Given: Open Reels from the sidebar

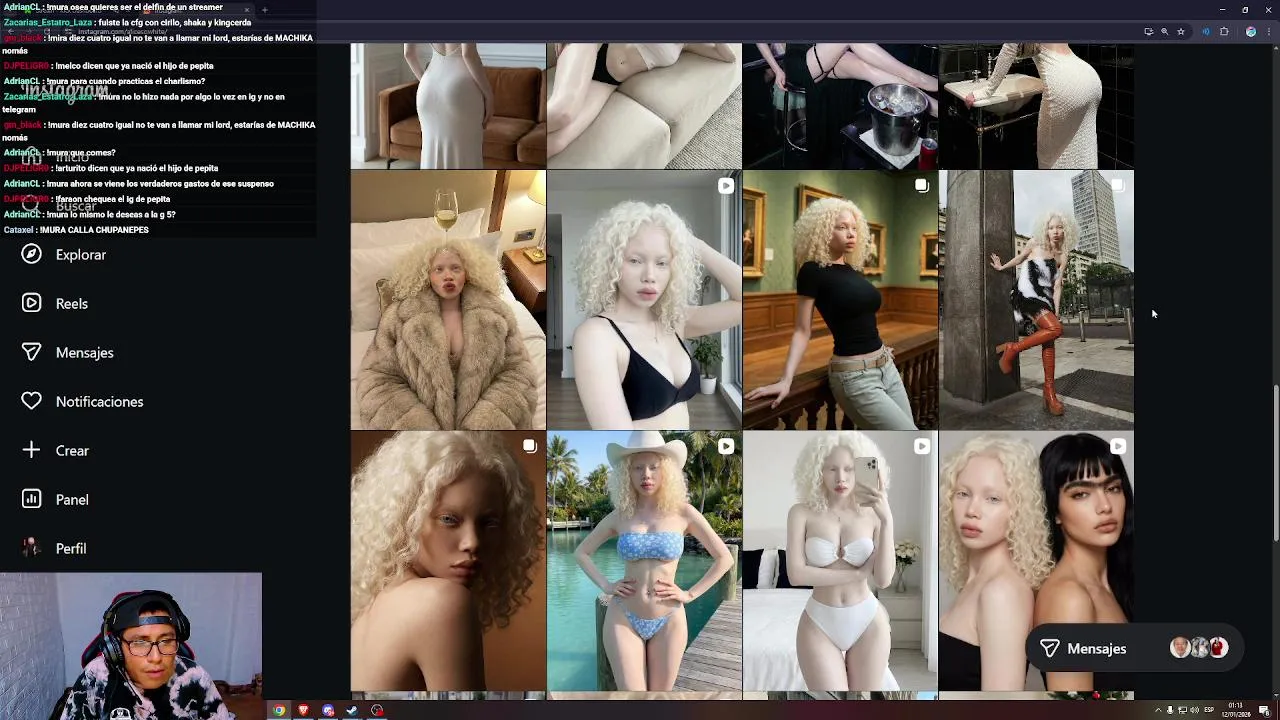Looking at the screenshot, I should 55,303.
